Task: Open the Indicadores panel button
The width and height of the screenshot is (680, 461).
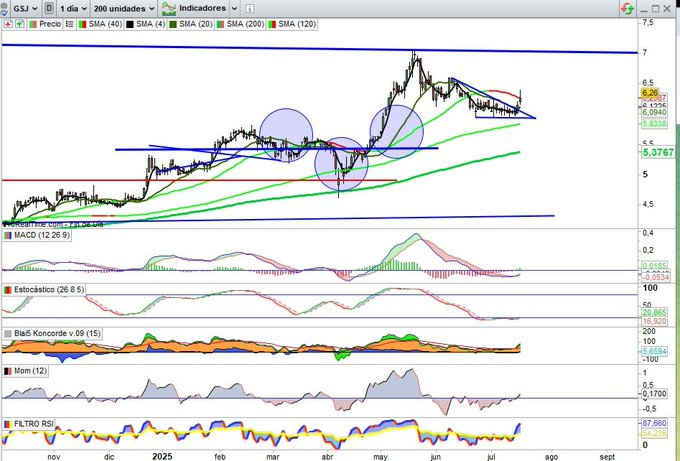Action: click(x=202, y=8)
